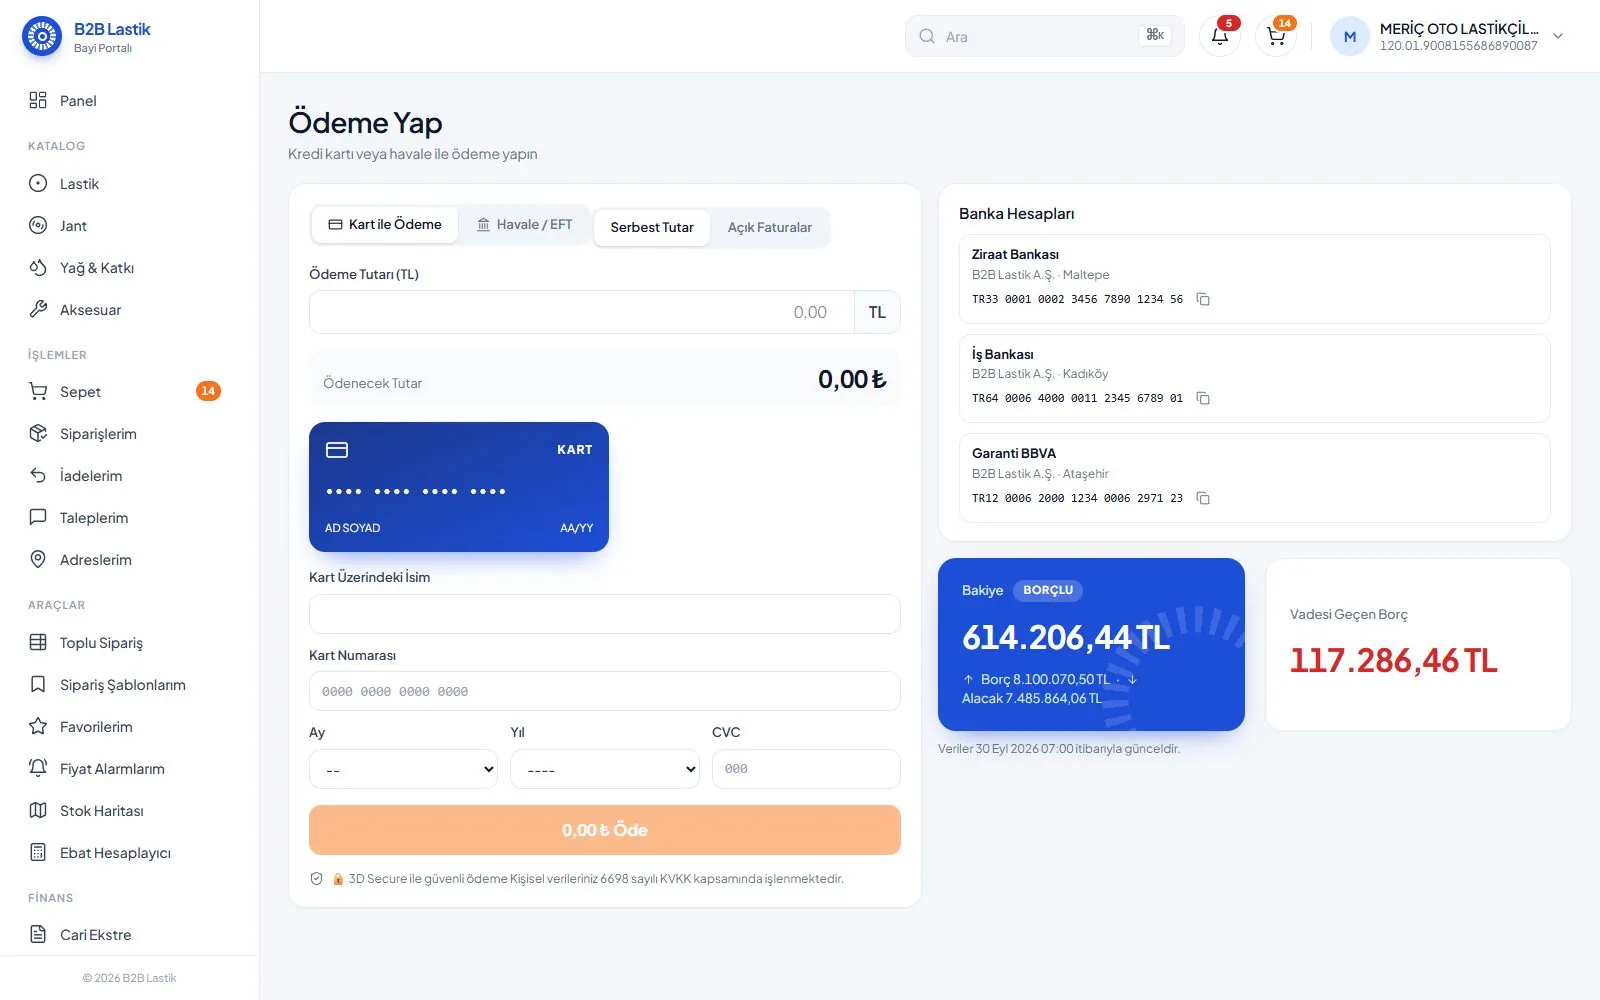Focus the Kart Numarası field

(605, 691)
